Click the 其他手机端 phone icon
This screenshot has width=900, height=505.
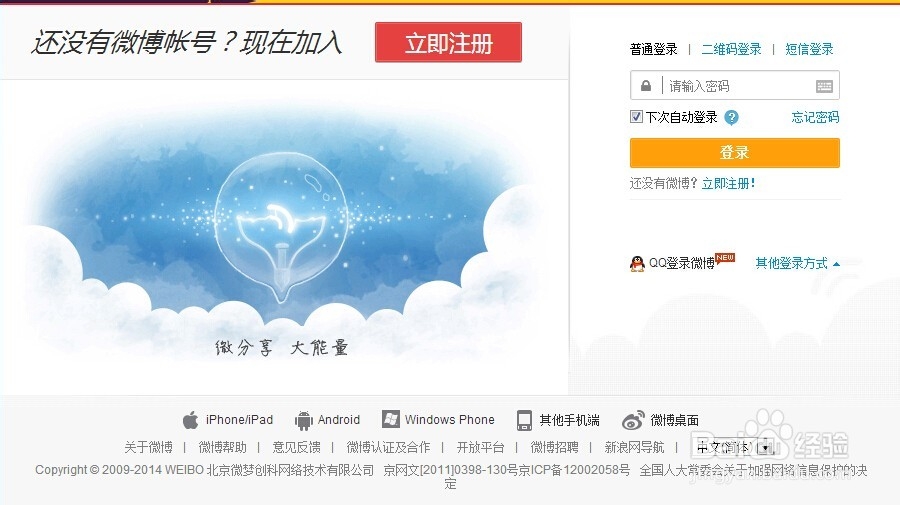coord(524,420)
